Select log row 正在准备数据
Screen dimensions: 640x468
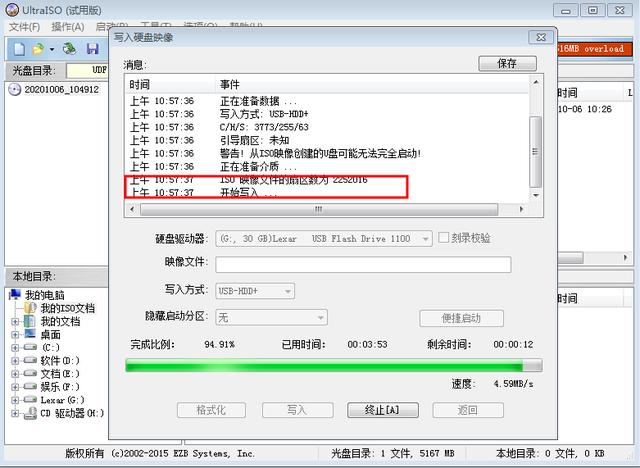pyautogui.click(x=327, y=101)
